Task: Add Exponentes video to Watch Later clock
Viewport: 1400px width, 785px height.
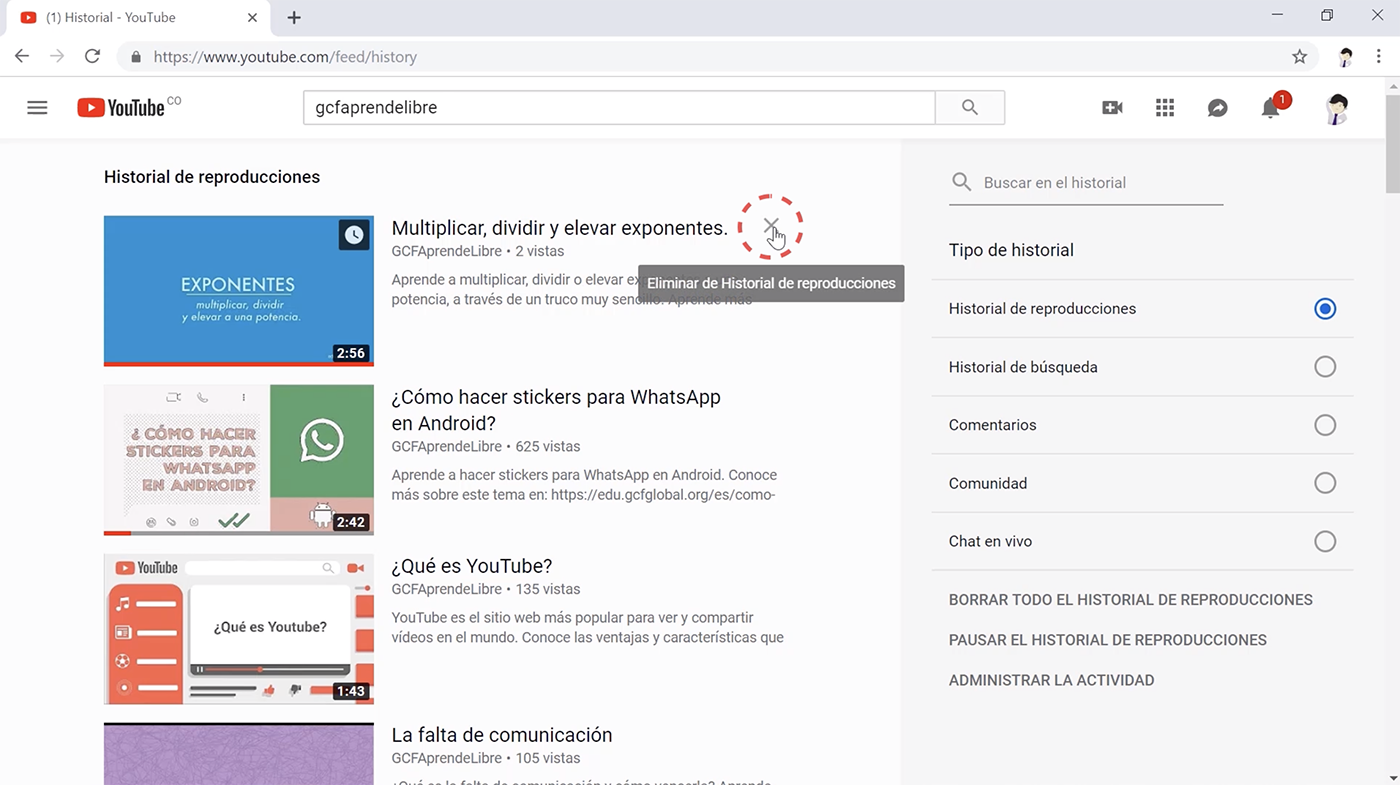Action: (354, 235)
